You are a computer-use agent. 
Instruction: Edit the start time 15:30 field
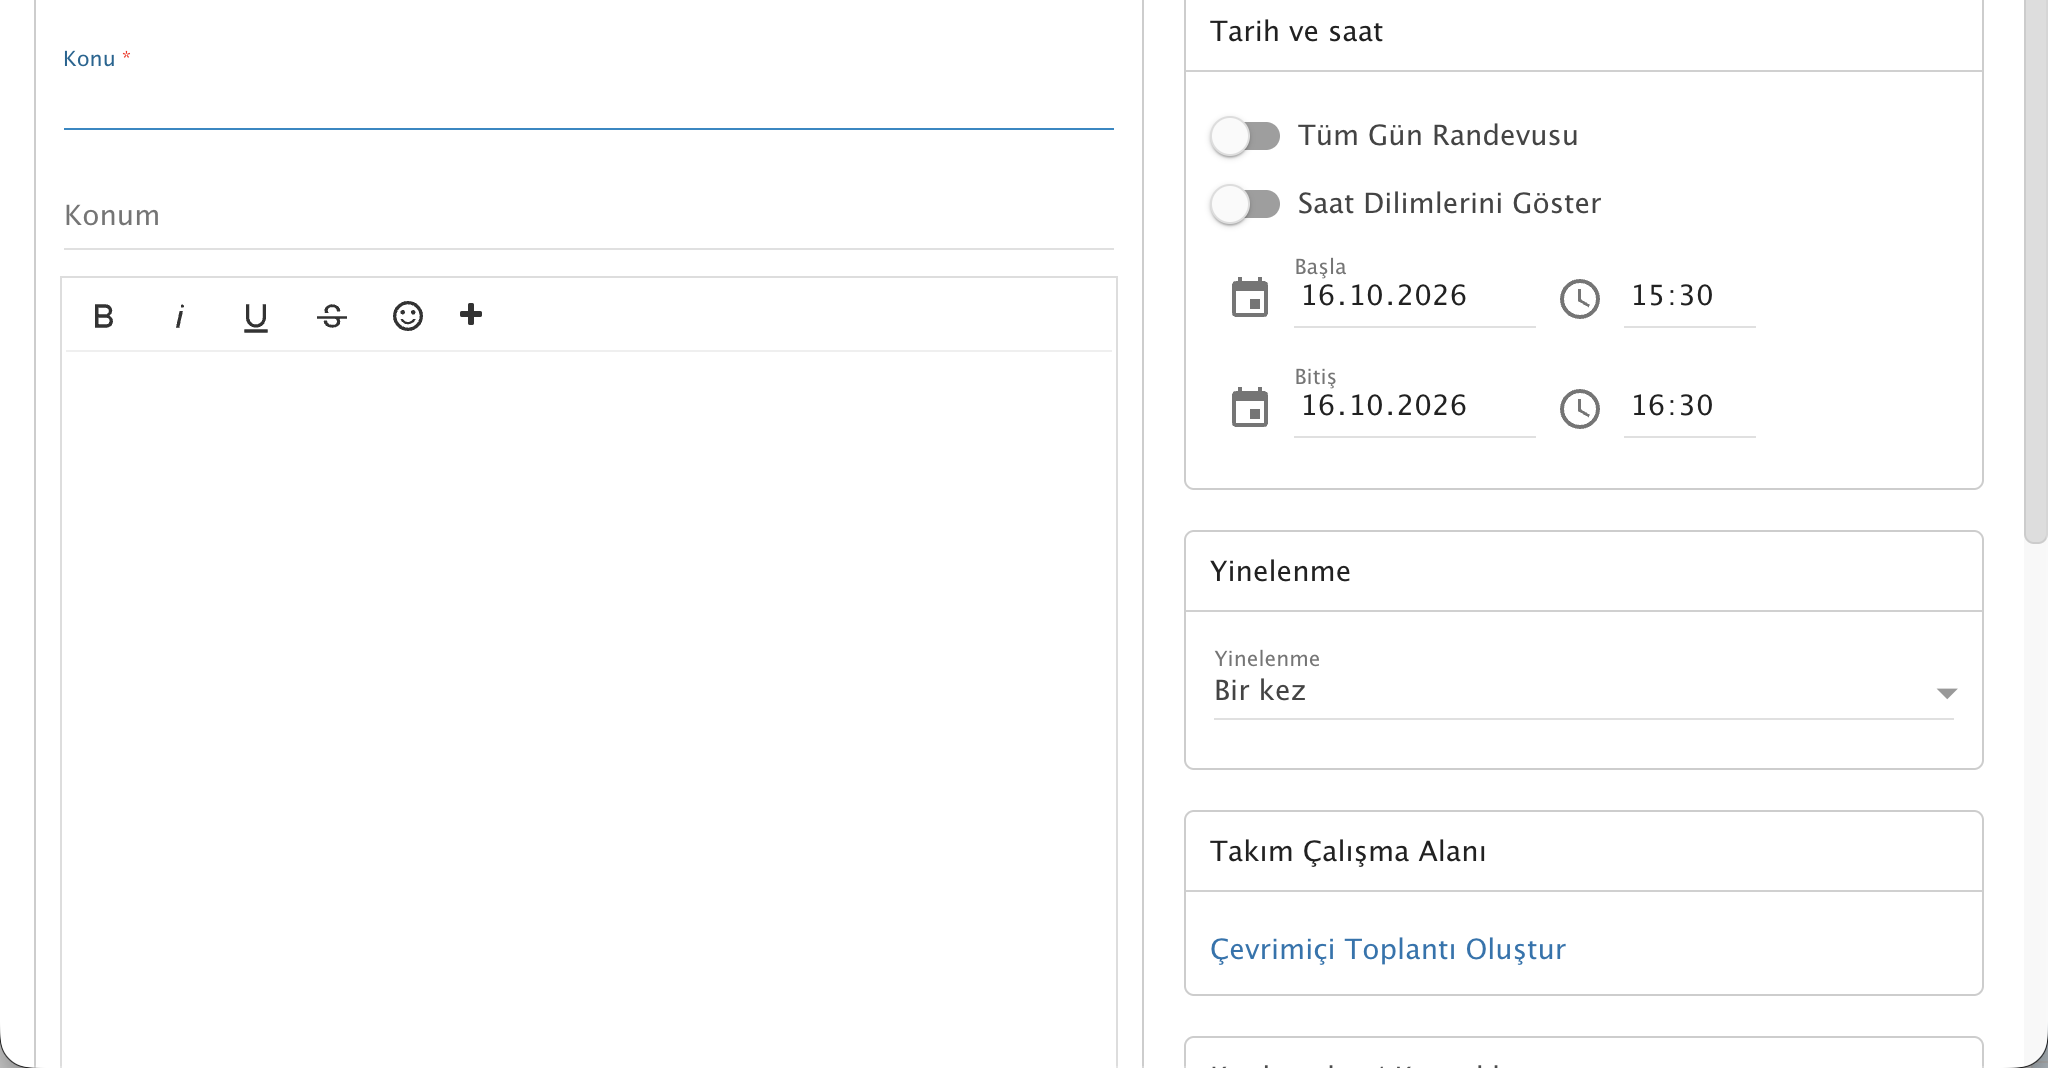coord(1689,296)
